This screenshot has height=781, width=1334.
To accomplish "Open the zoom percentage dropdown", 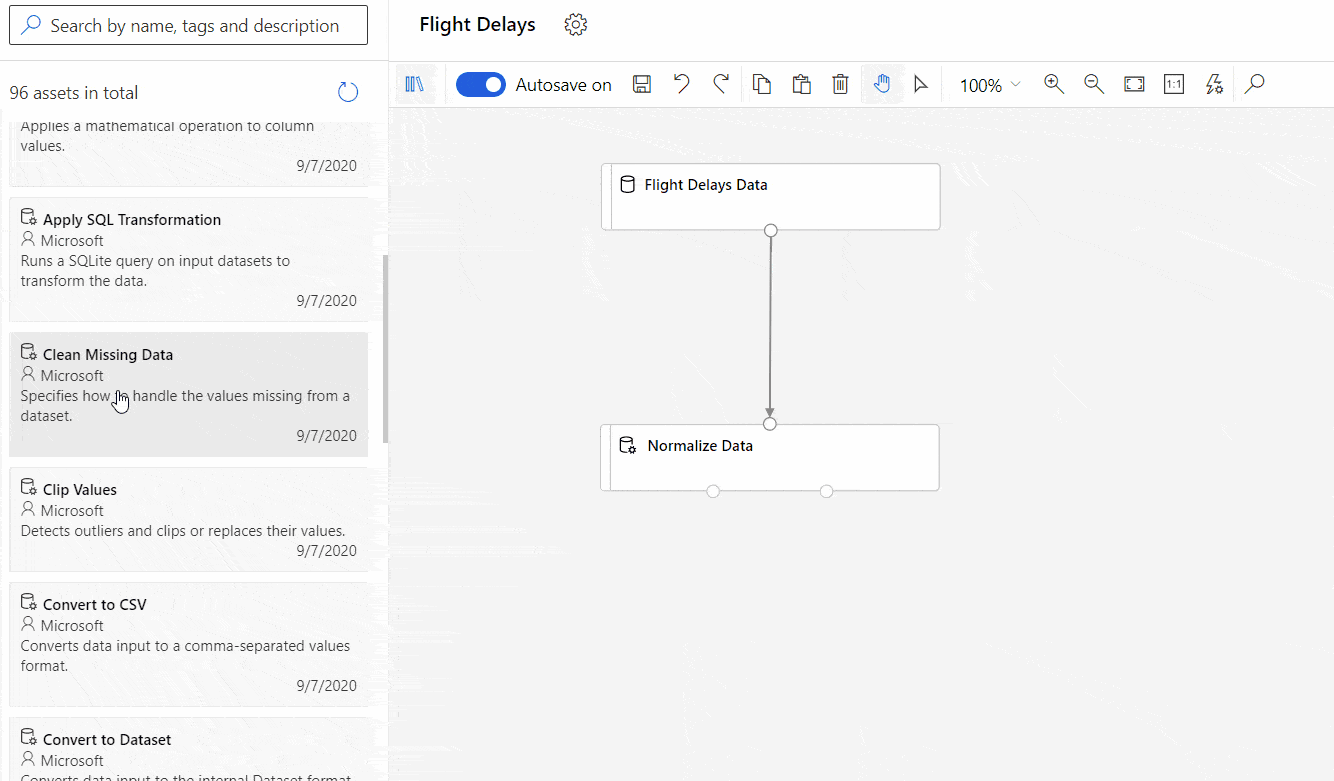I will 988,85.
